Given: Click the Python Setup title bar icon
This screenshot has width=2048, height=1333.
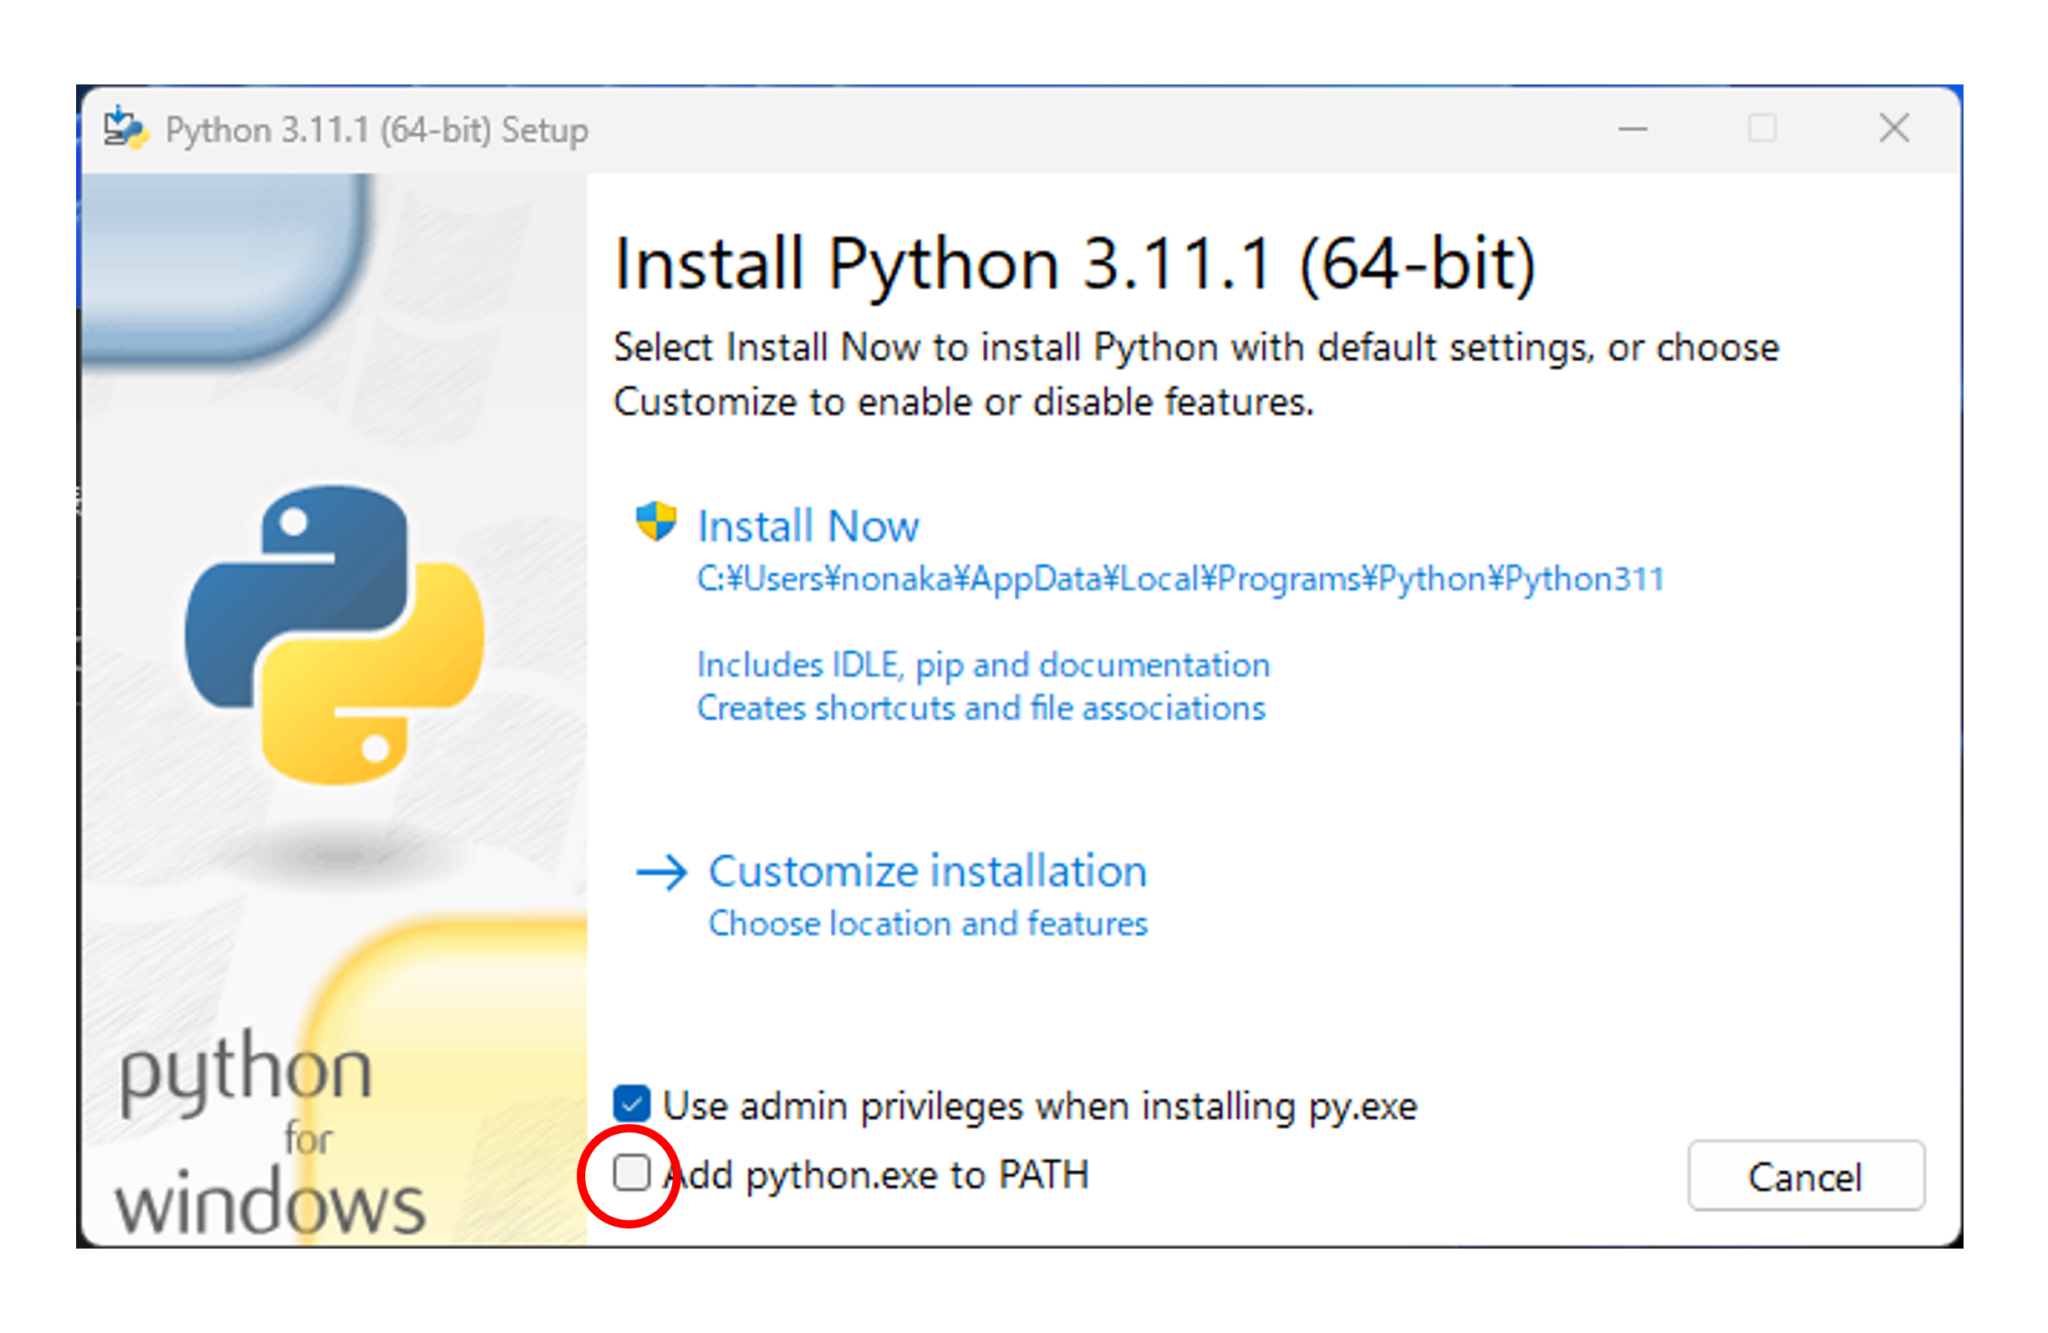Looking at the screenshot, I should 126,129.
